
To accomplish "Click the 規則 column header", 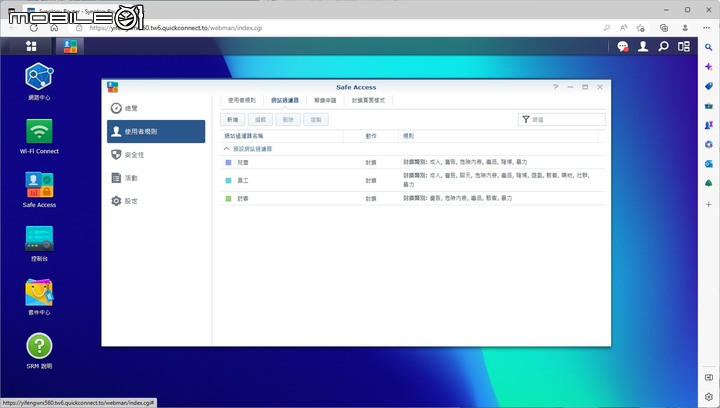I will [498, 136].
